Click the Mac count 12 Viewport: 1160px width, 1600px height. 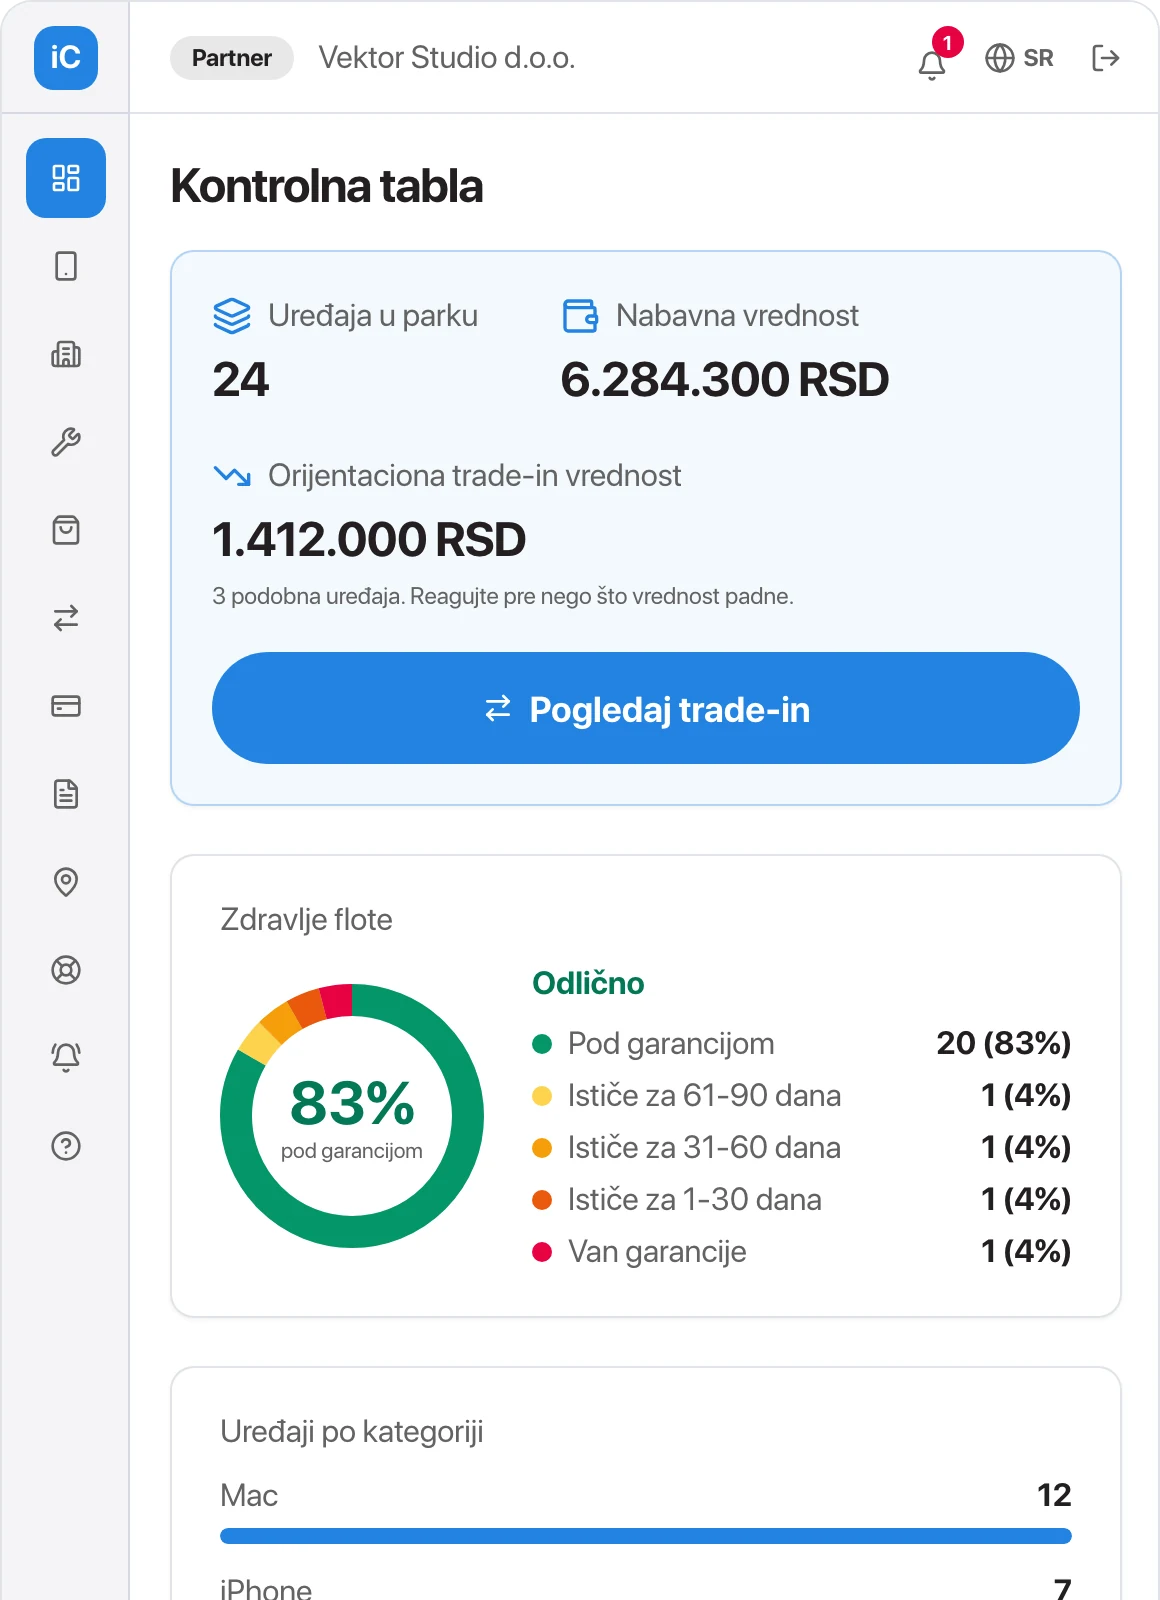click(1054, 1496)
